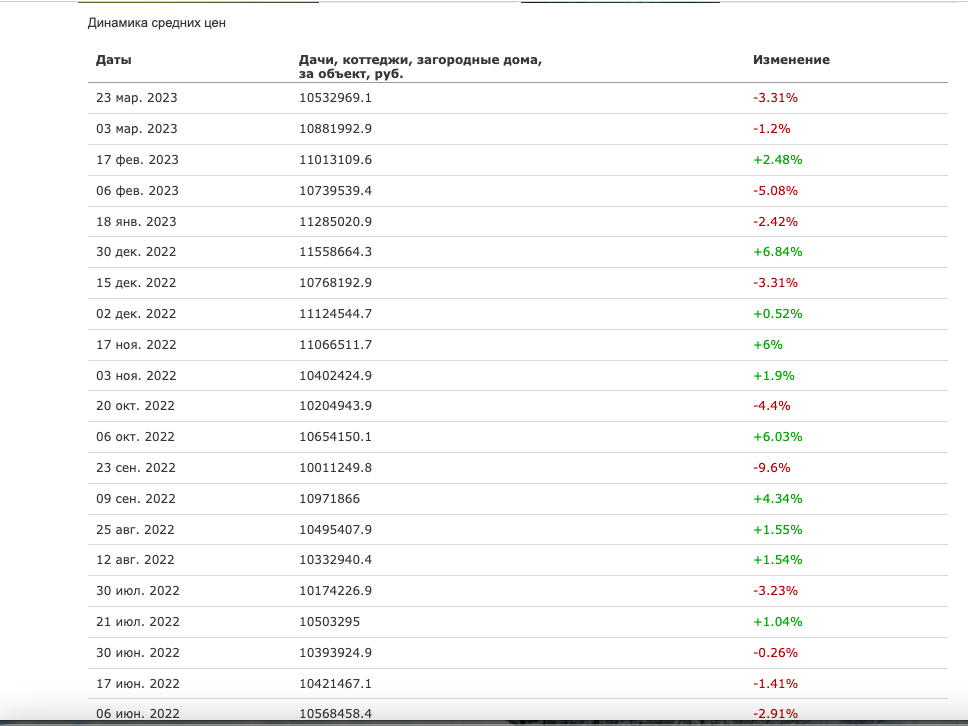Click the '+4.34%' change value

pyautogui.click(x=778, y=498)
